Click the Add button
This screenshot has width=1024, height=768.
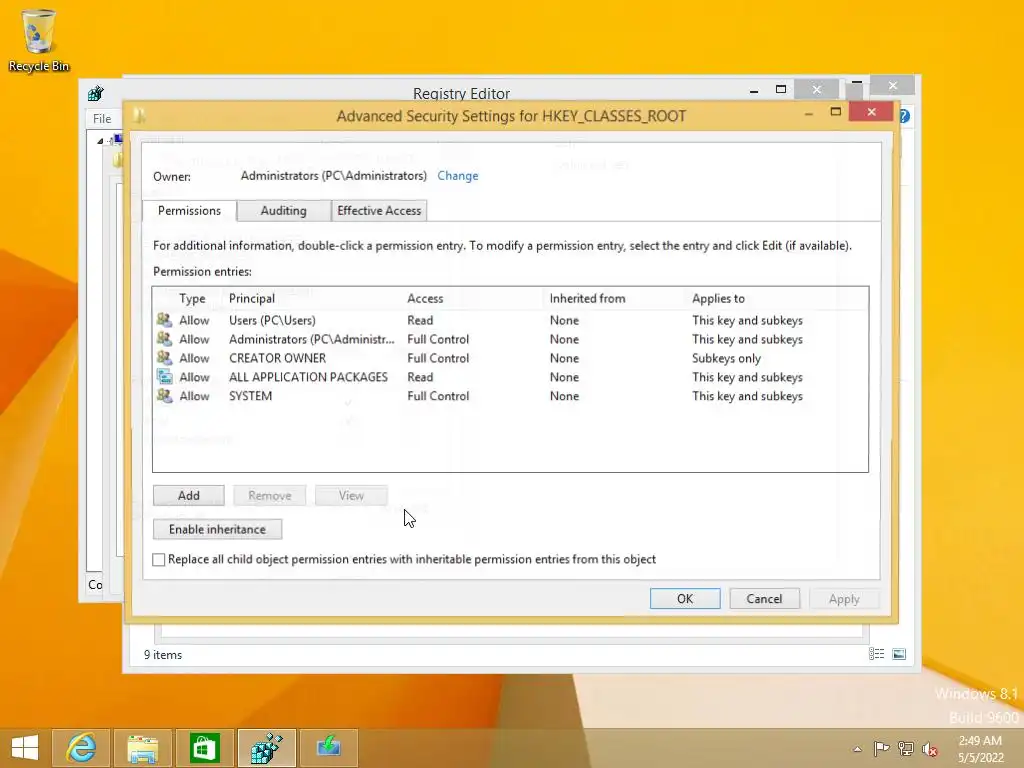coord(189,496)
